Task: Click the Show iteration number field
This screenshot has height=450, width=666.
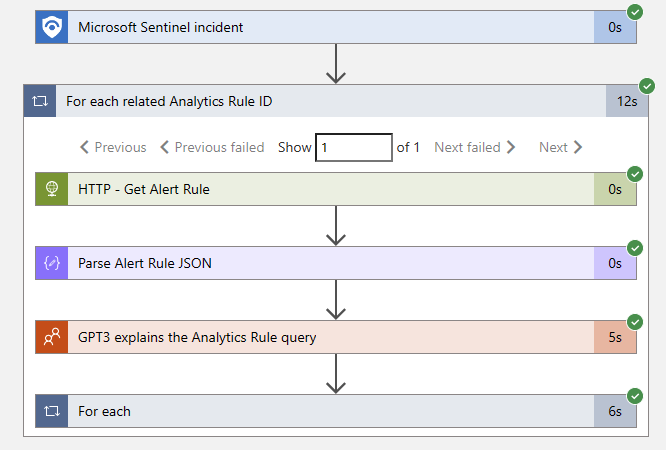Action: (x=353, y=147)
